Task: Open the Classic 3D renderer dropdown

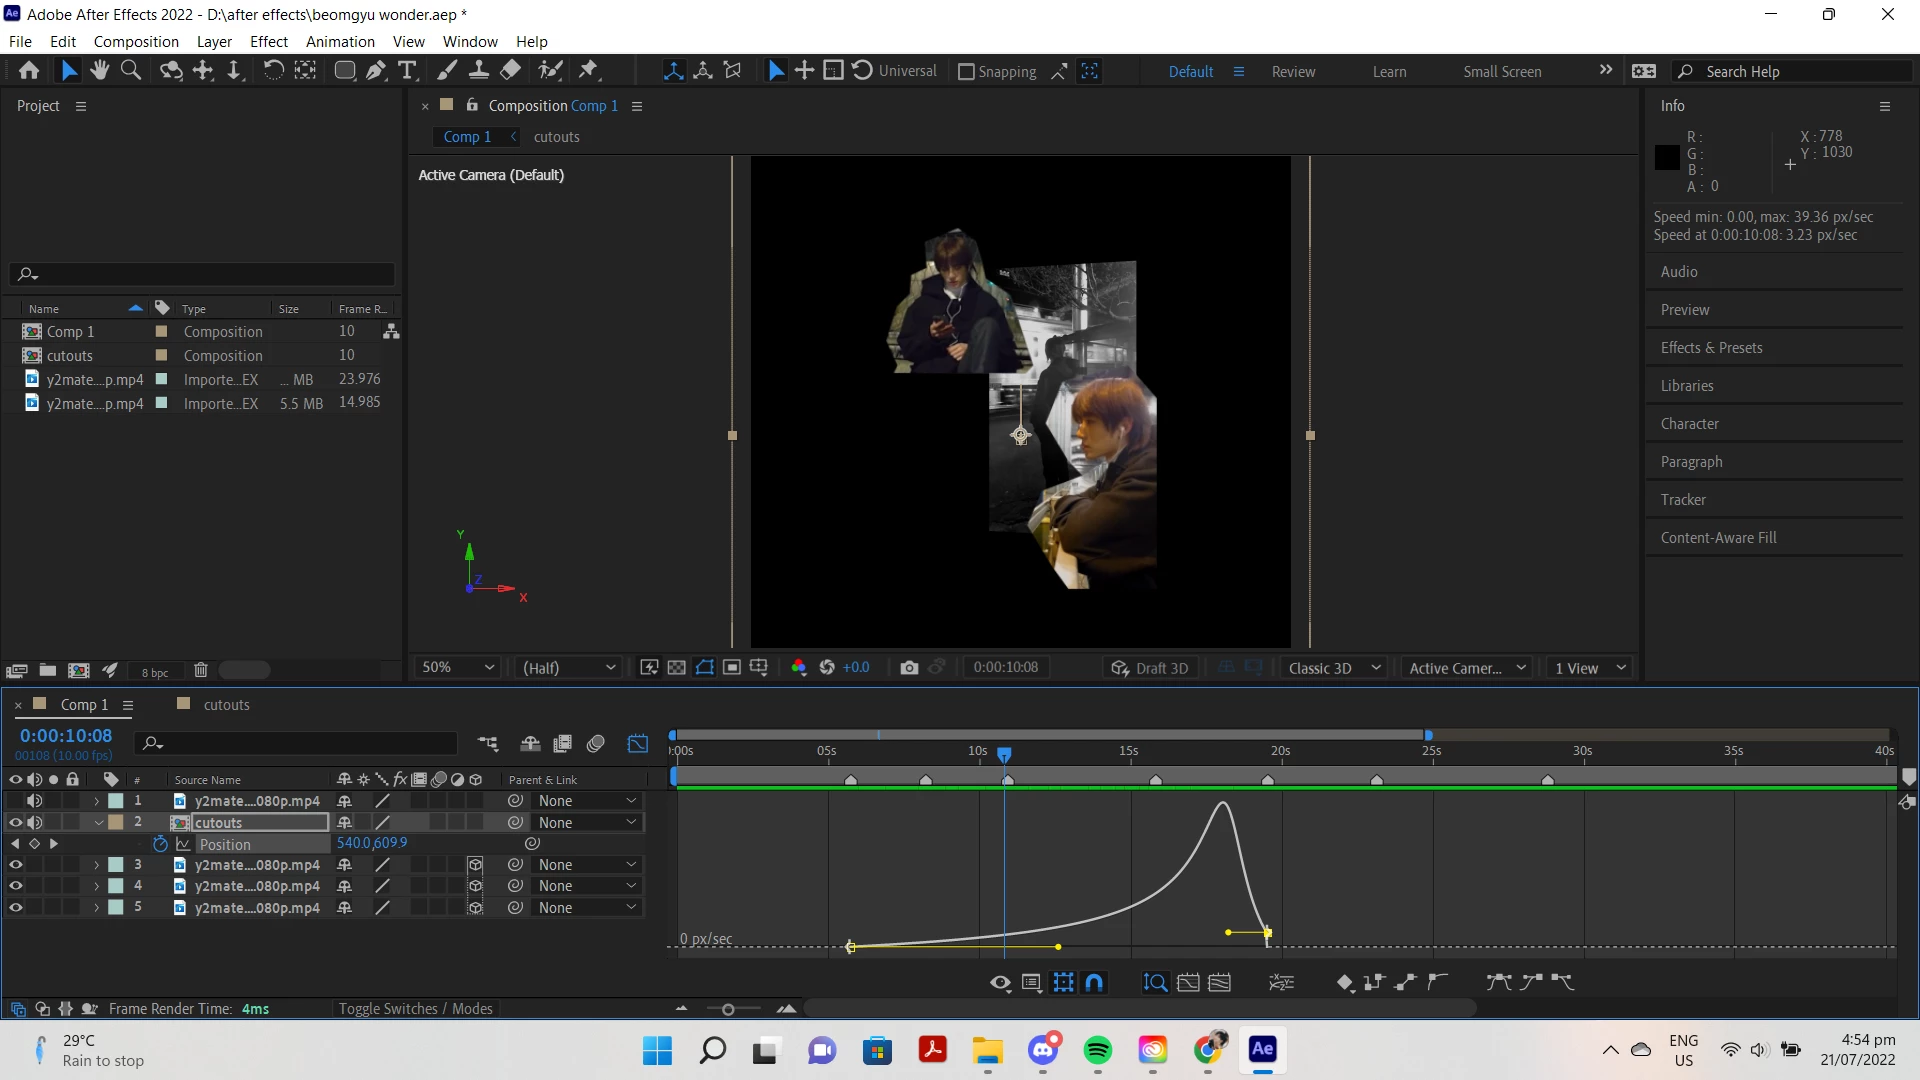Action: click(1333, 668)
